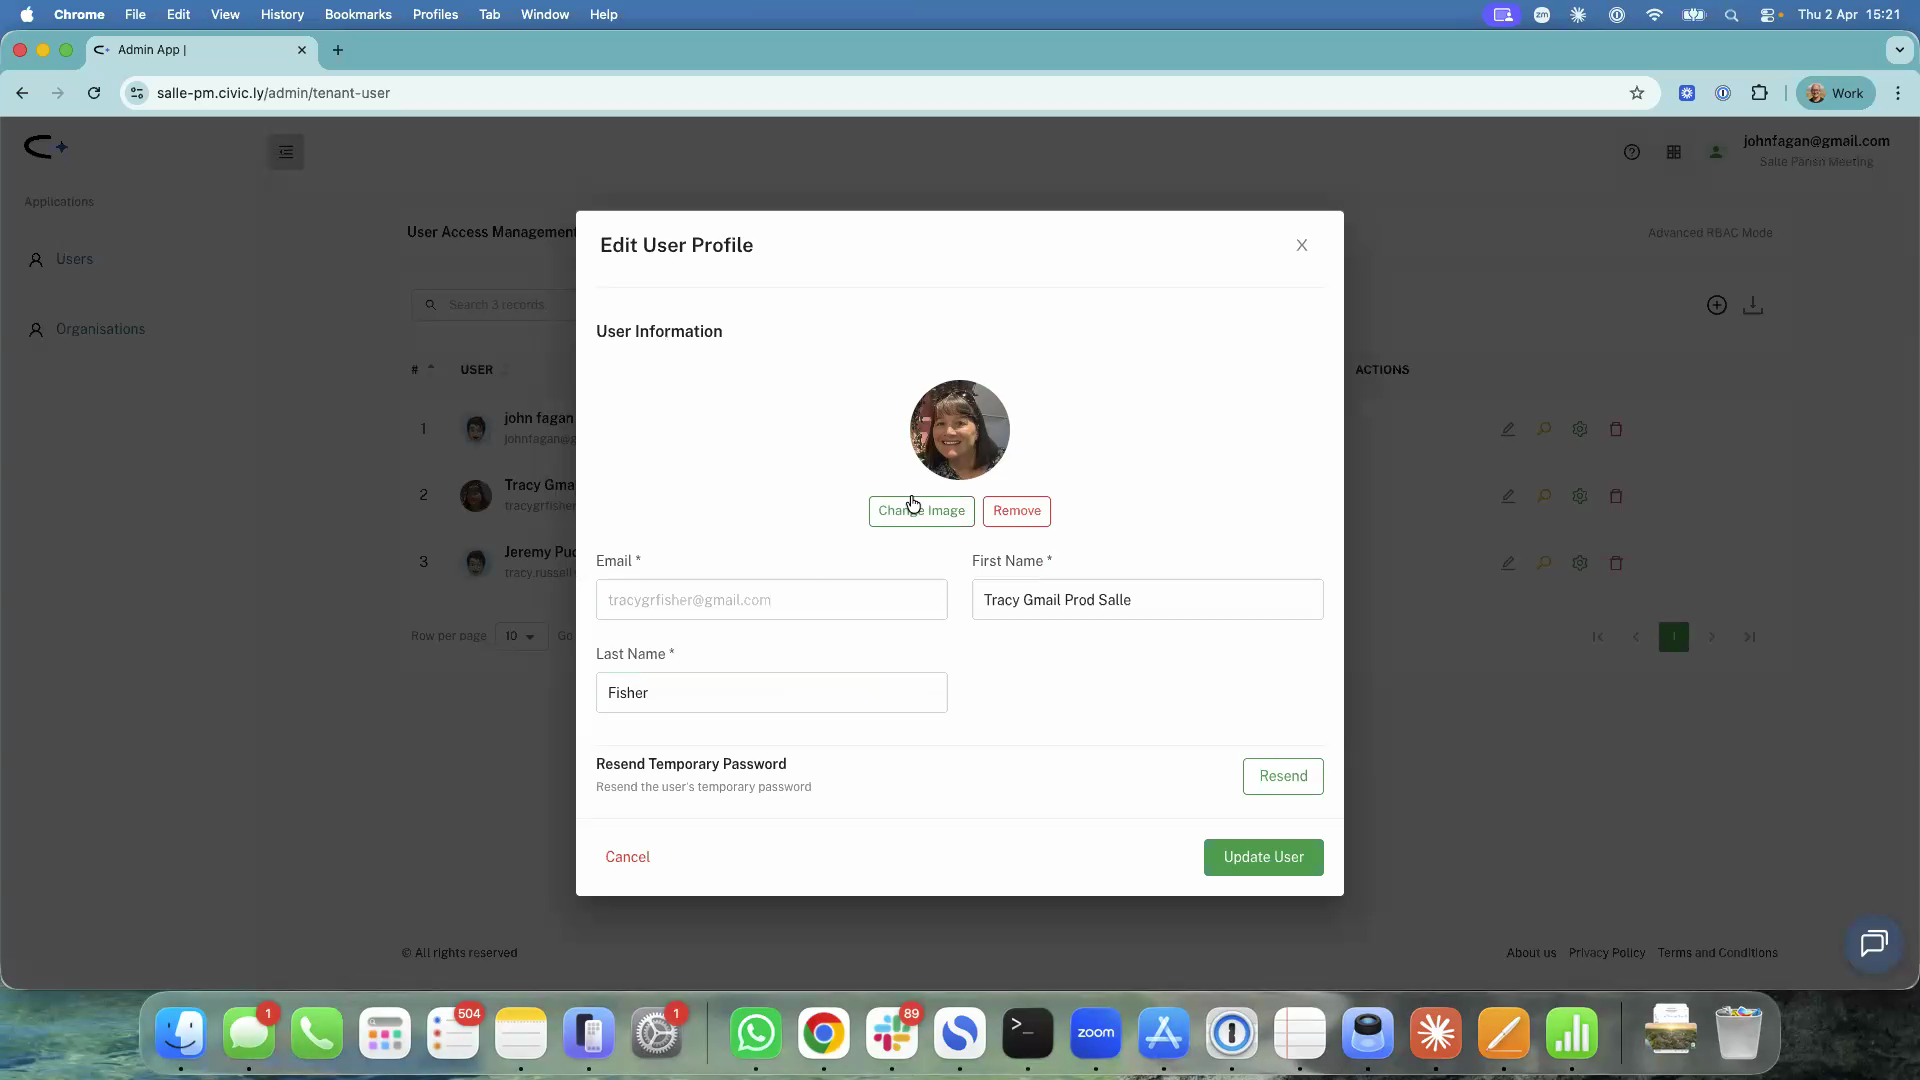
Task: Open settings gear on Jeremy's row
Action: (1580, 562)
